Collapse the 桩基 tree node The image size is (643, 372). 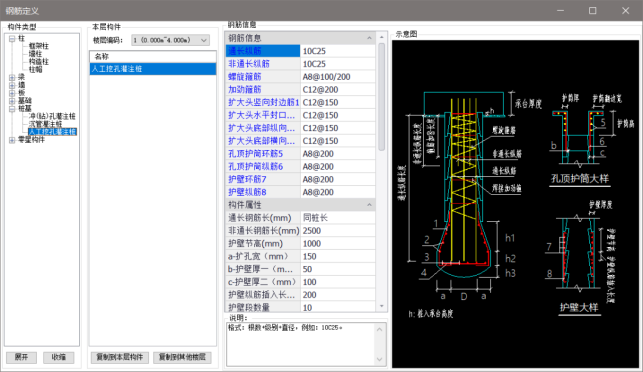[12, 109]
